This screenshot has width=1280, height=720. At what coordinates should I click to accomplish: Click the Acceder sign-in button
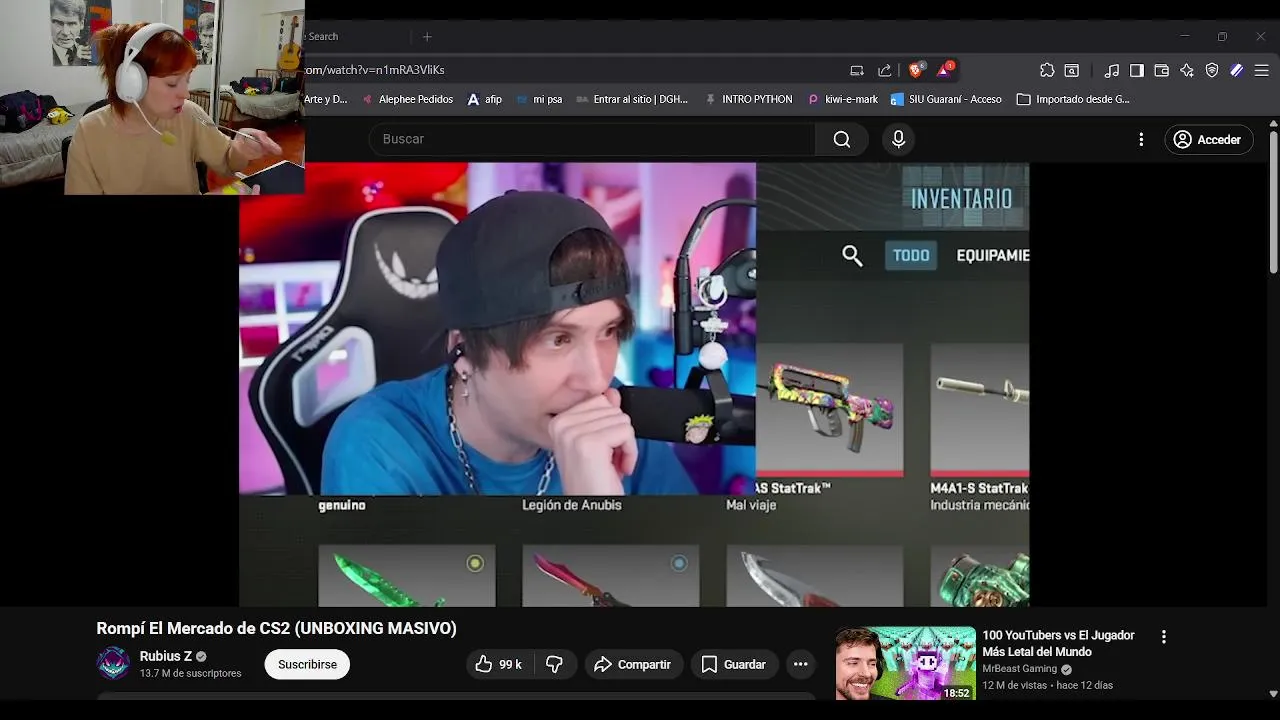[x=1208, y=139]
